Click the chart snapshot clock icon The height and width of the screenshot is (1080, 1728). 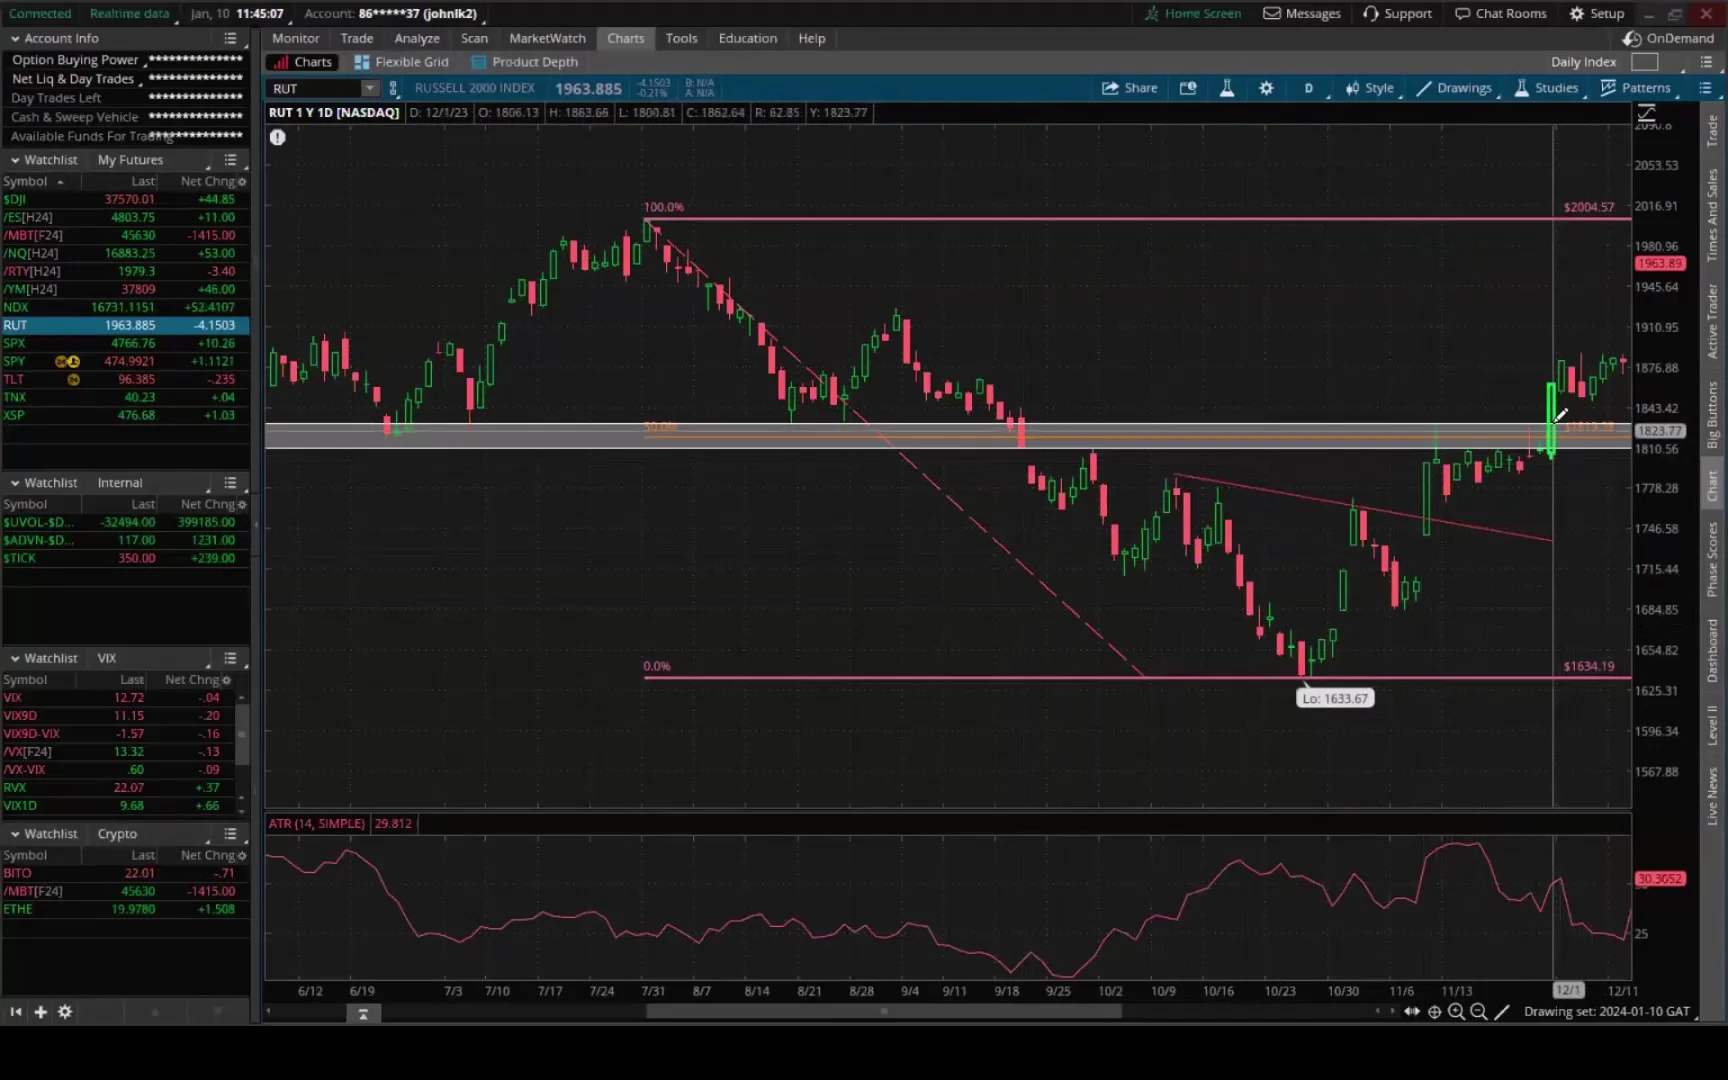1188,88
